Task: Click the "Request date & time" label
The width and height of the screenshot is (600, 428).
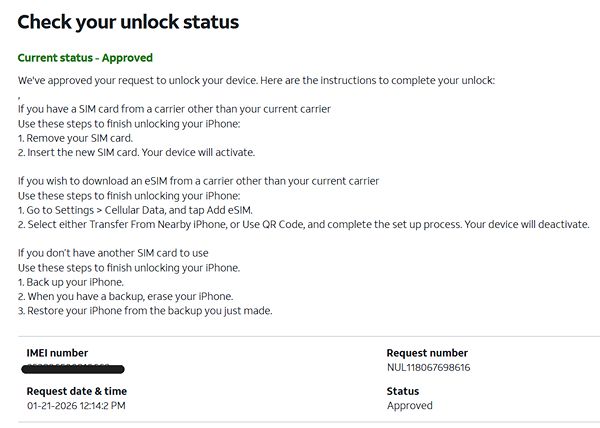Action: click(76, 391)
